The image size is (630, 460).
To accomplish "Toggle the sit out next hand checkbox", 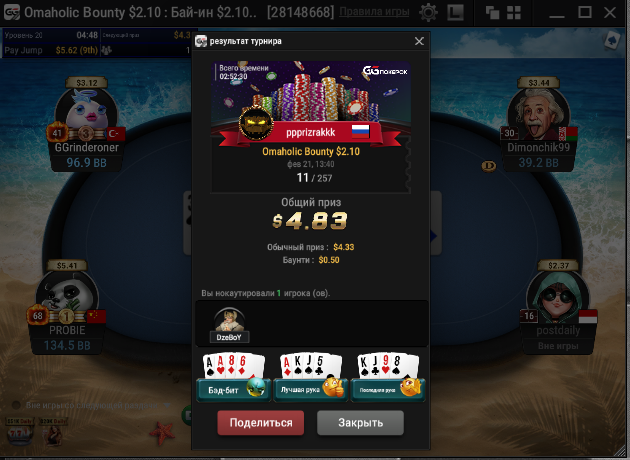I will coord(16,405).
